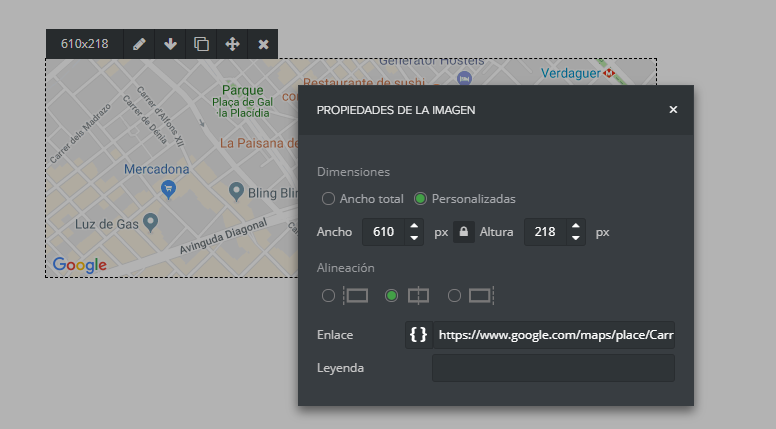Screen dimensions: 776x429
Task: Click the Luz de Gas map pin
Action: pyautogui.click(x=150, y=223)
